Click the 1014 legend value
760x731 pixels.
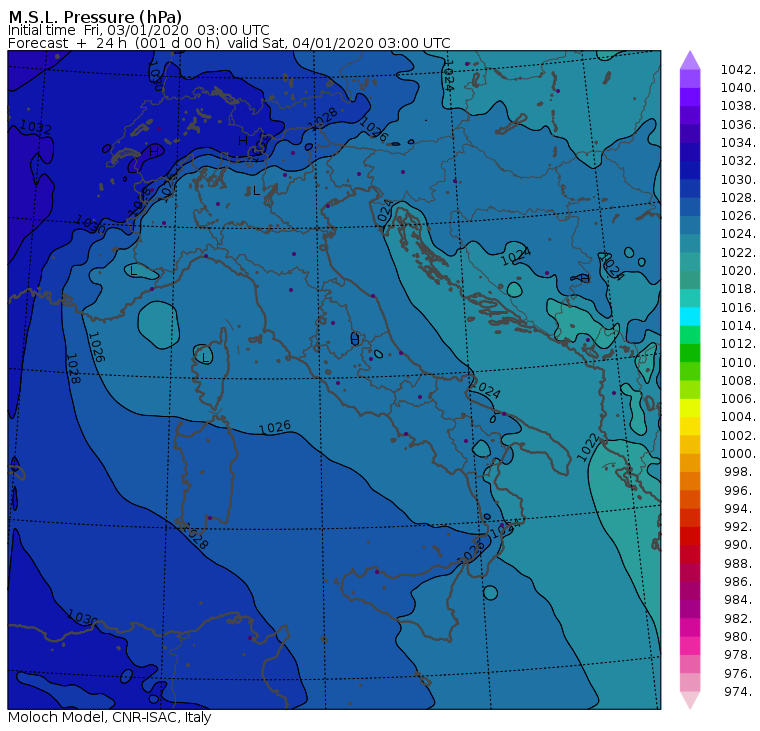tap(738, 326)
